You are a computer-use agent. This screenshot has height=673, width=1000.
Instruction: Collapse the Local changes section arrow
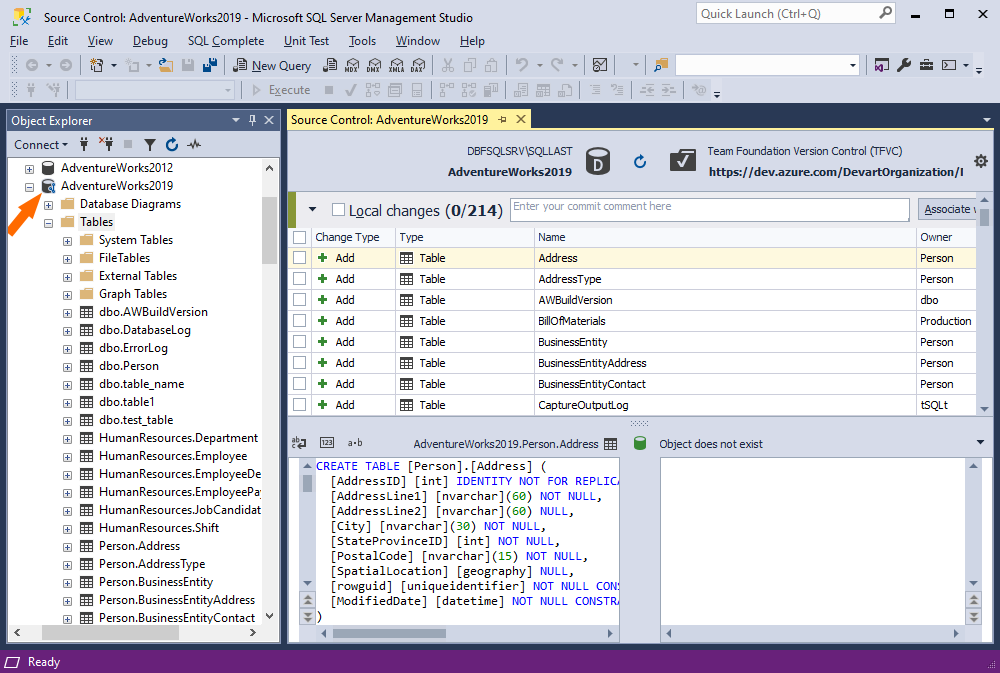tap(312, 209)
